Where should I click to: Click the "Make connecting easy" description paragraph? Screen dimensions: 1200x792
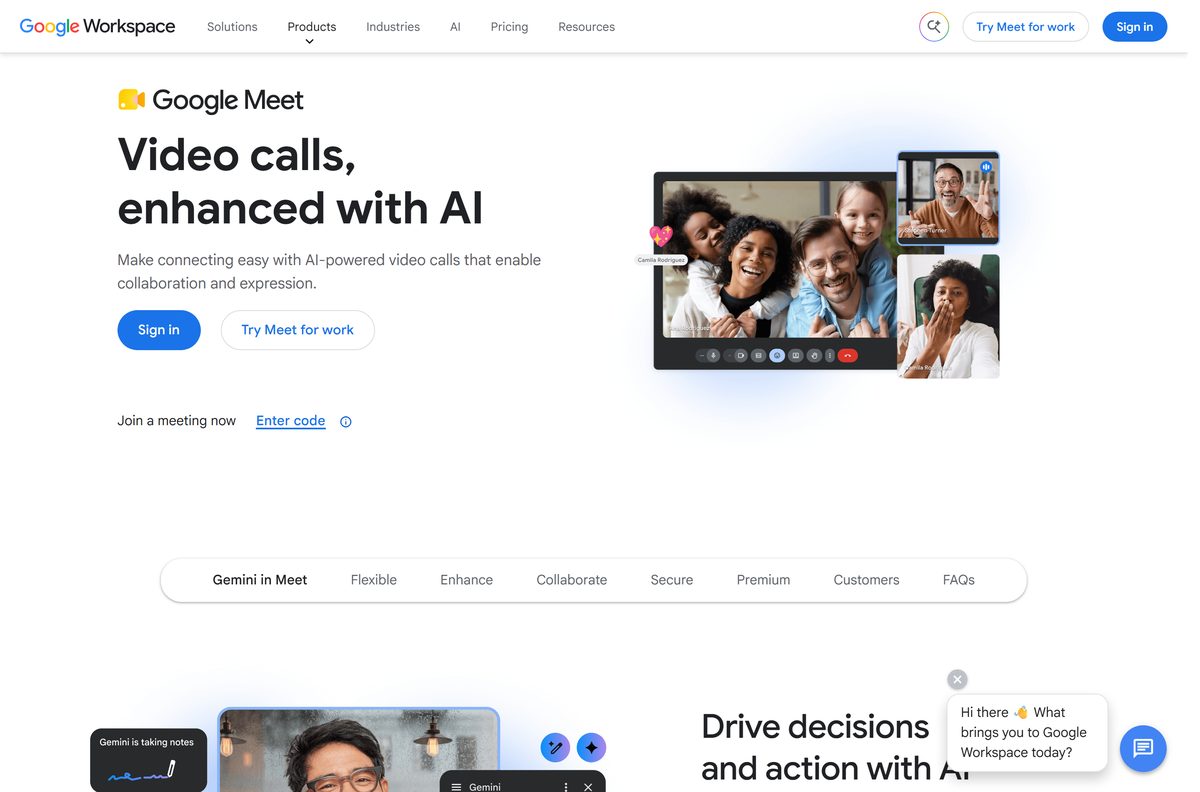(329, 271)
